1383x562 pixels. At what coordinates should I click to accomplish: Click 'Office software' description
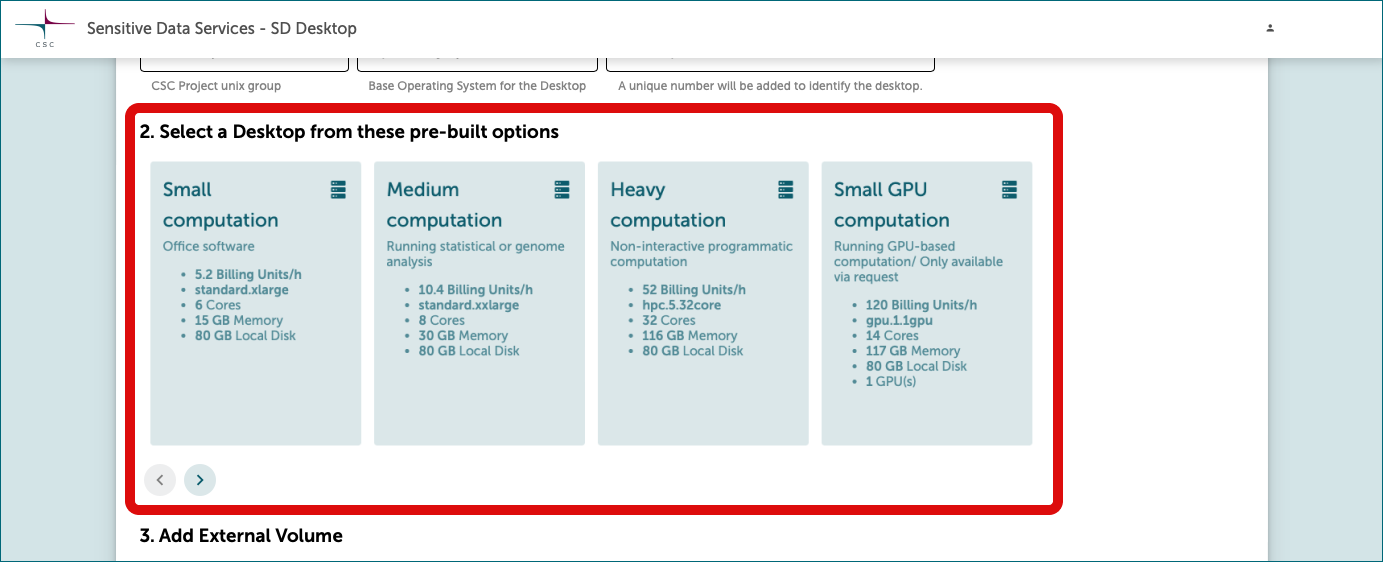click(209, 246)
